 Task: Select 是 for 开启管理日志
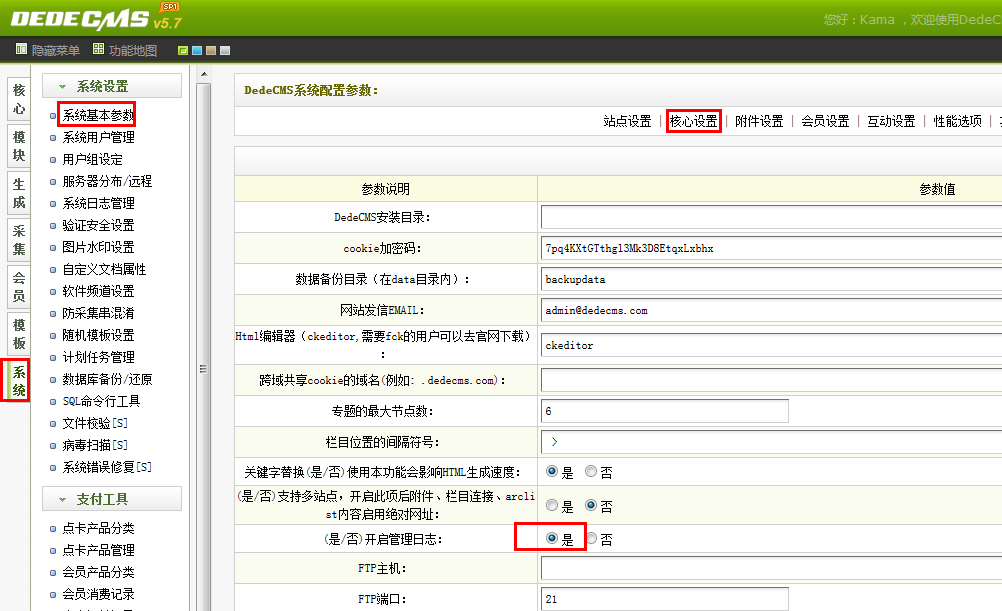pos(552,539)
